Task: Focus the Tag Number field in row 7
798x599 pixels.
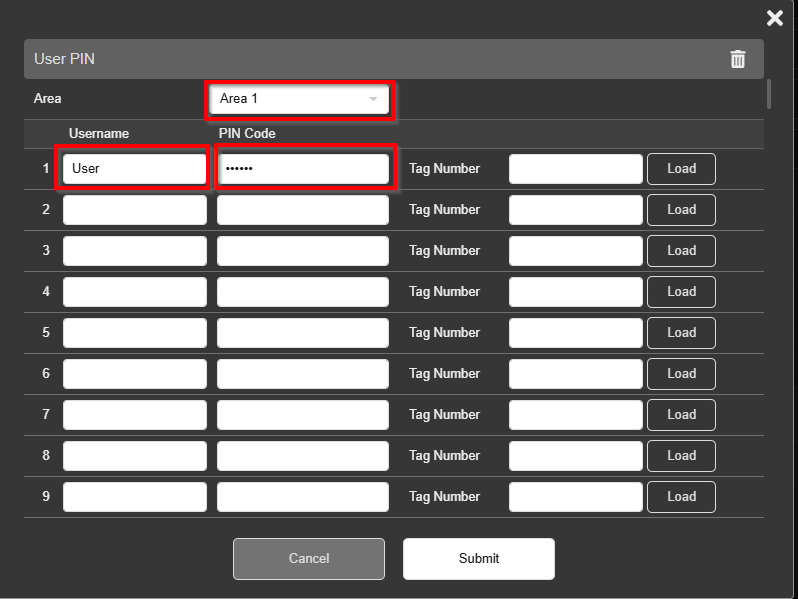Action: [x=575, y=415]
